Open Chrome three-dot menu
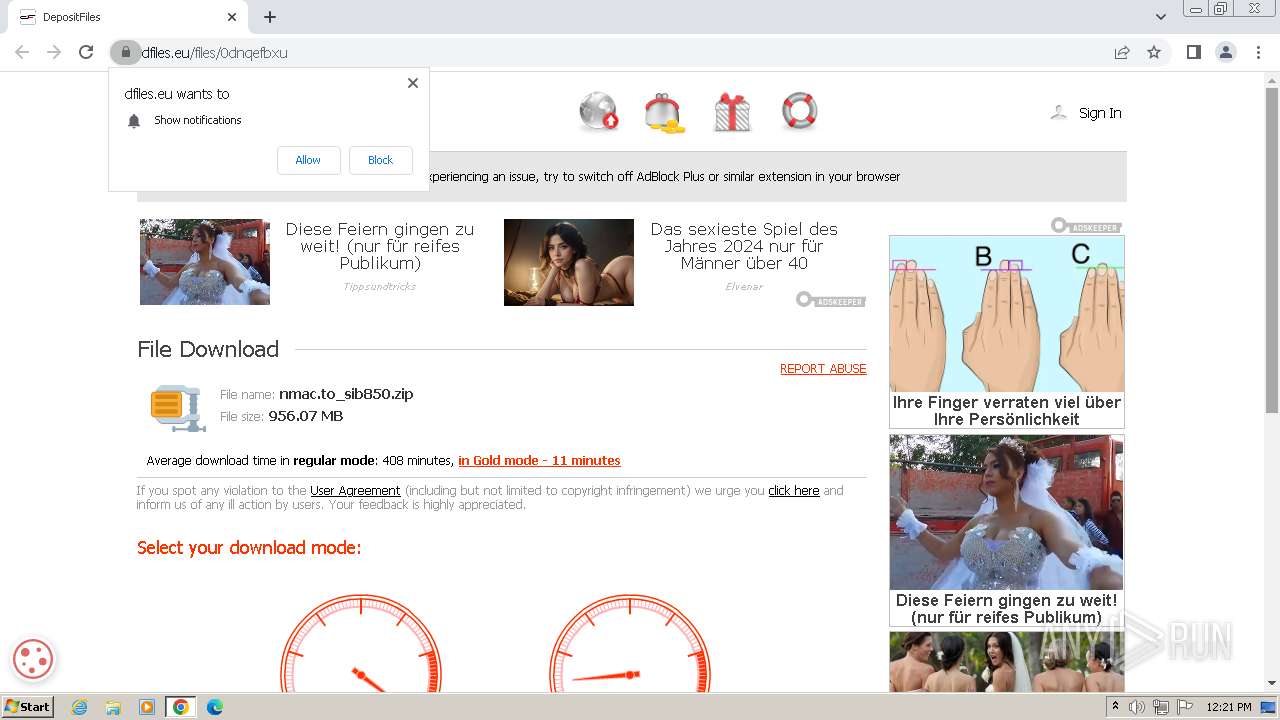 1258,52
